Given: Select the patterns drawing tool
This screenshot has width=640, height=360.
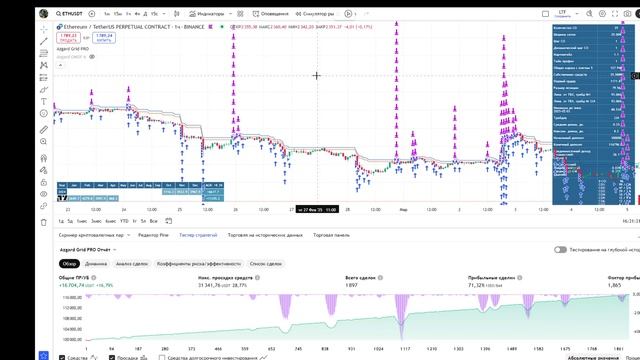Looking at the screenshot, I should click(44, 65).
